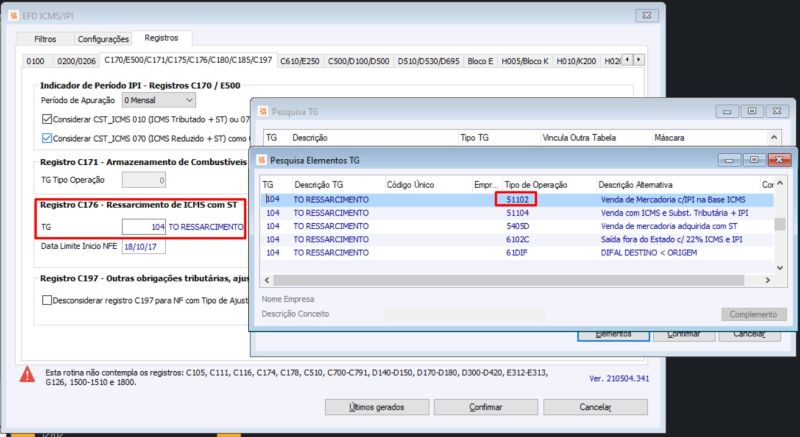Screen dimensions: 800x437
Task: Click the version text Ver. 210504.341
Action: point(619,378)
